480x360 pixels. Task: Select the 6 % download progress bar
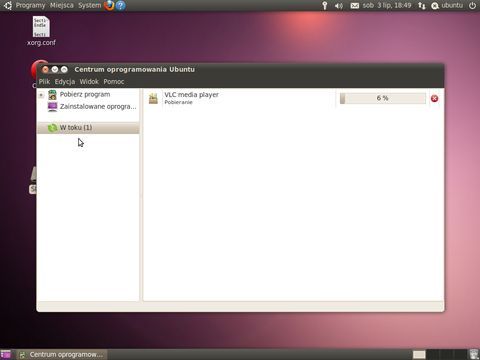point(382,98)
